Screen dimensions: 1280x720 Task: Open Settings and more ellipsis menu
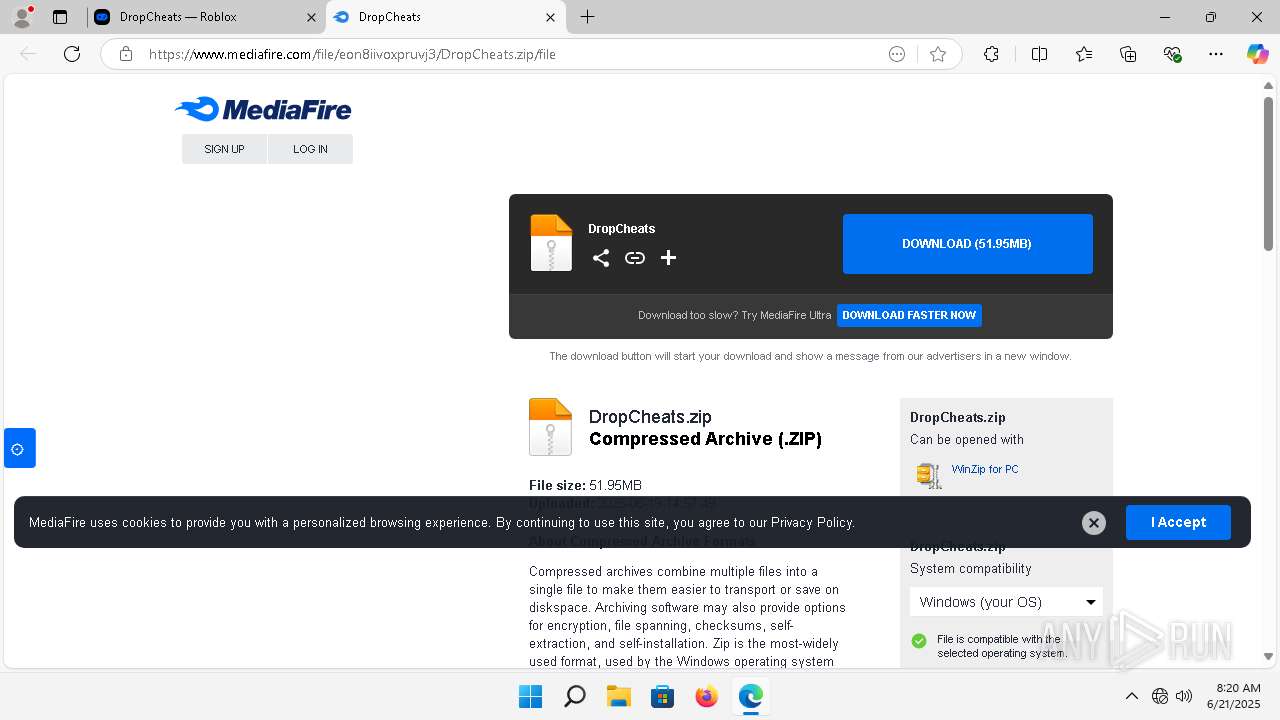1216,54
